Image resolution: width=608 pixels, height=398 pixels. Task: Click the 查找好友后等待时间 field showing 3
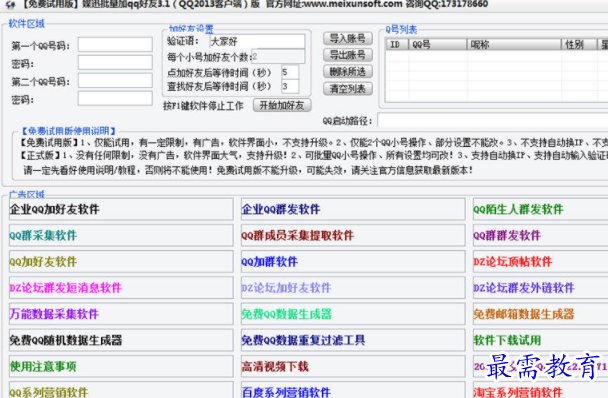pos(290,86)
